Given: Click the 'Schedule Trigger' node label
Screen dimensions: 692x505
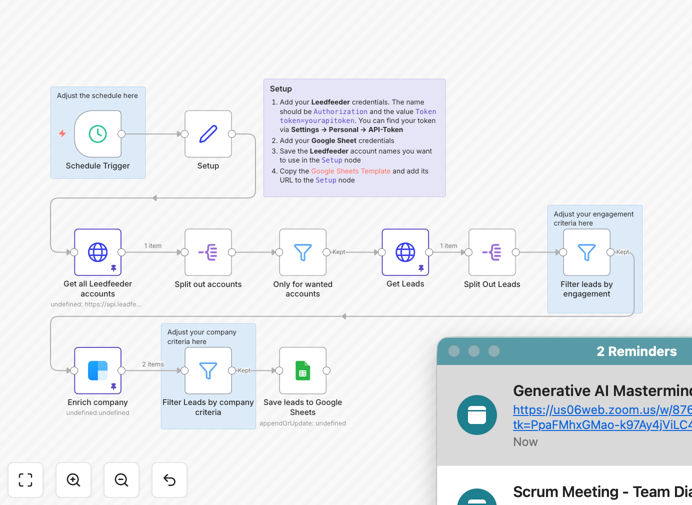Looking at the screenshot, I should pyautogui.click(x=98, y=166).
